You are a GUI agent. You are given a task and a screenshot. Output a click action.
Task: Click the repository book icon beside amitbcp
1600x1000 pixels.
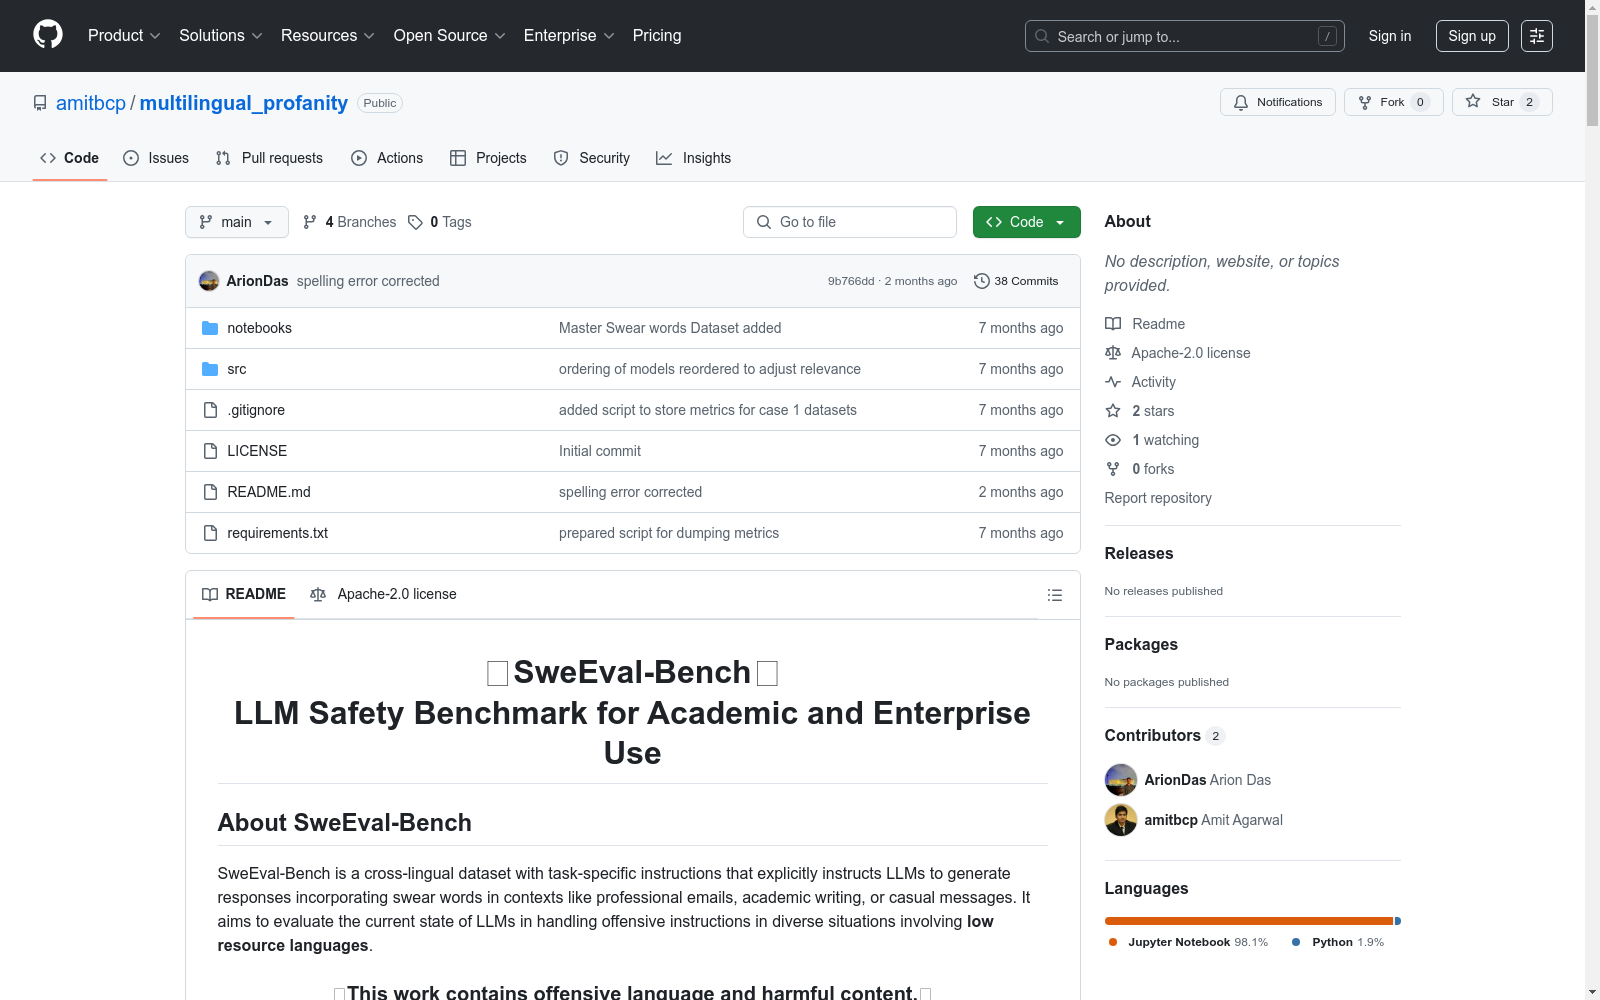point(40,103)
